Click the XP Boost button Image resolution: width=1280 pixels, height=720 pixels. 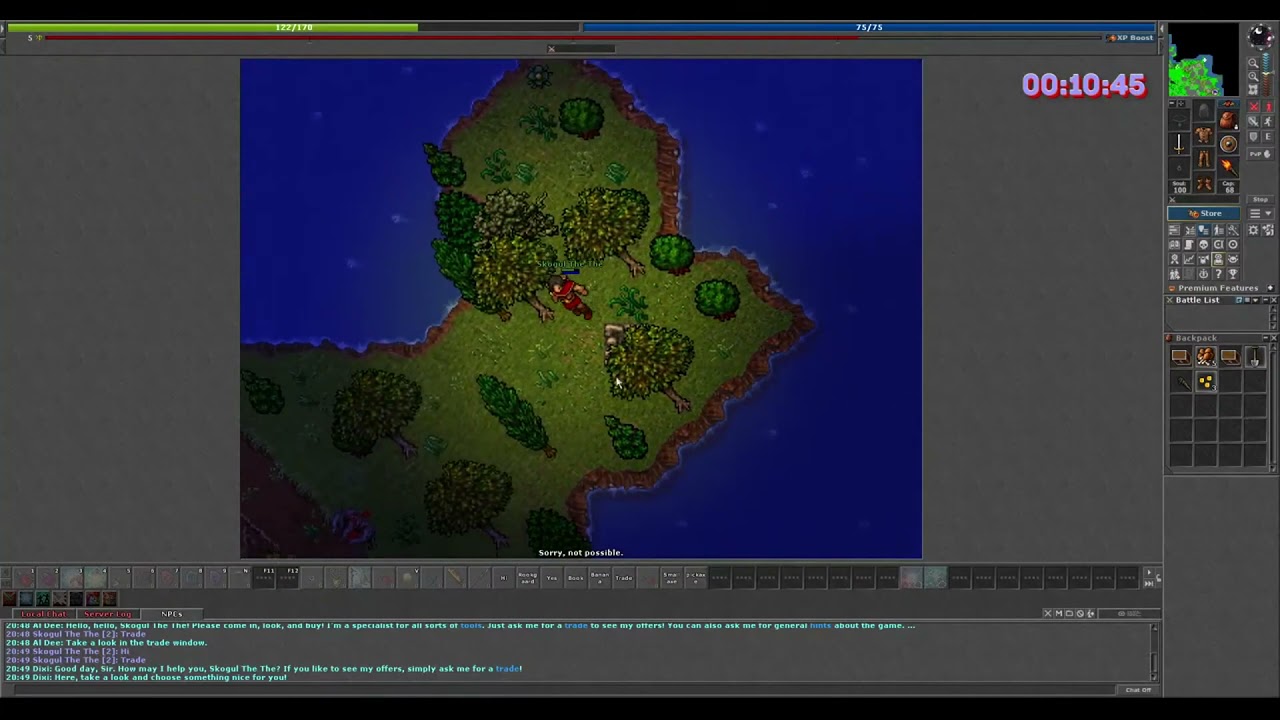1130,38
